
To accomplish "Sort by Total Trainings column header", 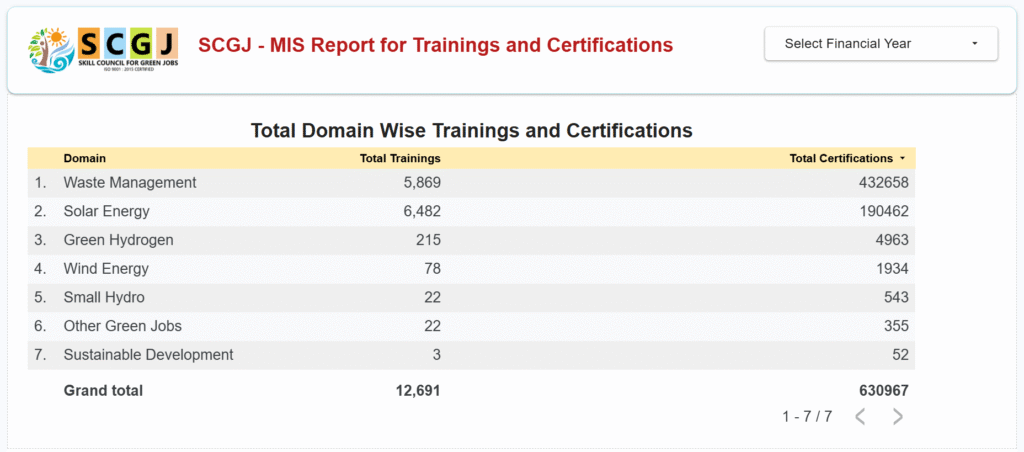I will [x=400, y=158].
